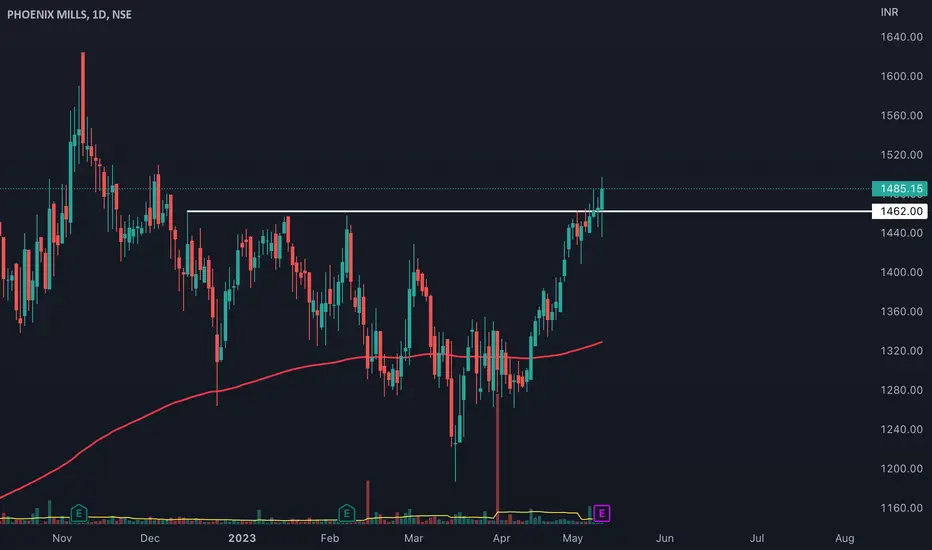
Task: Click the 1400.00 price axis label
Action: tap(901, 272)
